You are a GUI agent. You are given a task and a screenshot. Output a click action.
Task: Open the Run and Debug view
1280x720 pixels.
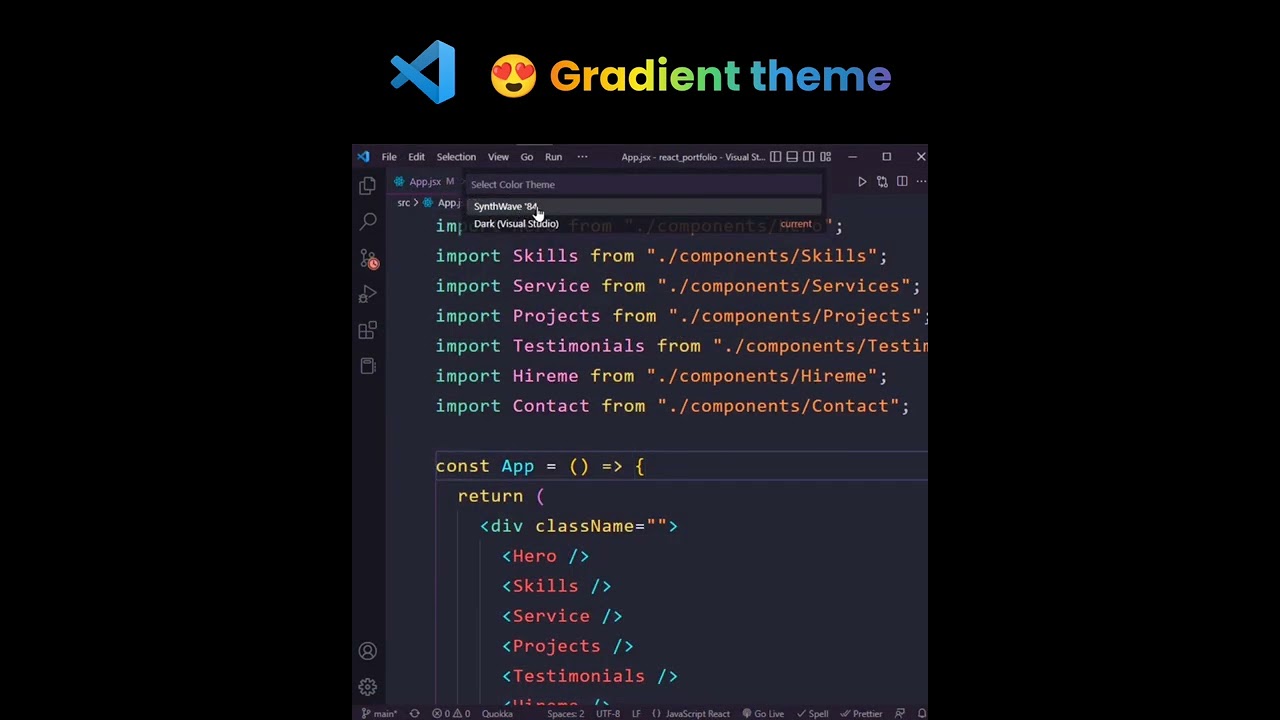point(368,294)
